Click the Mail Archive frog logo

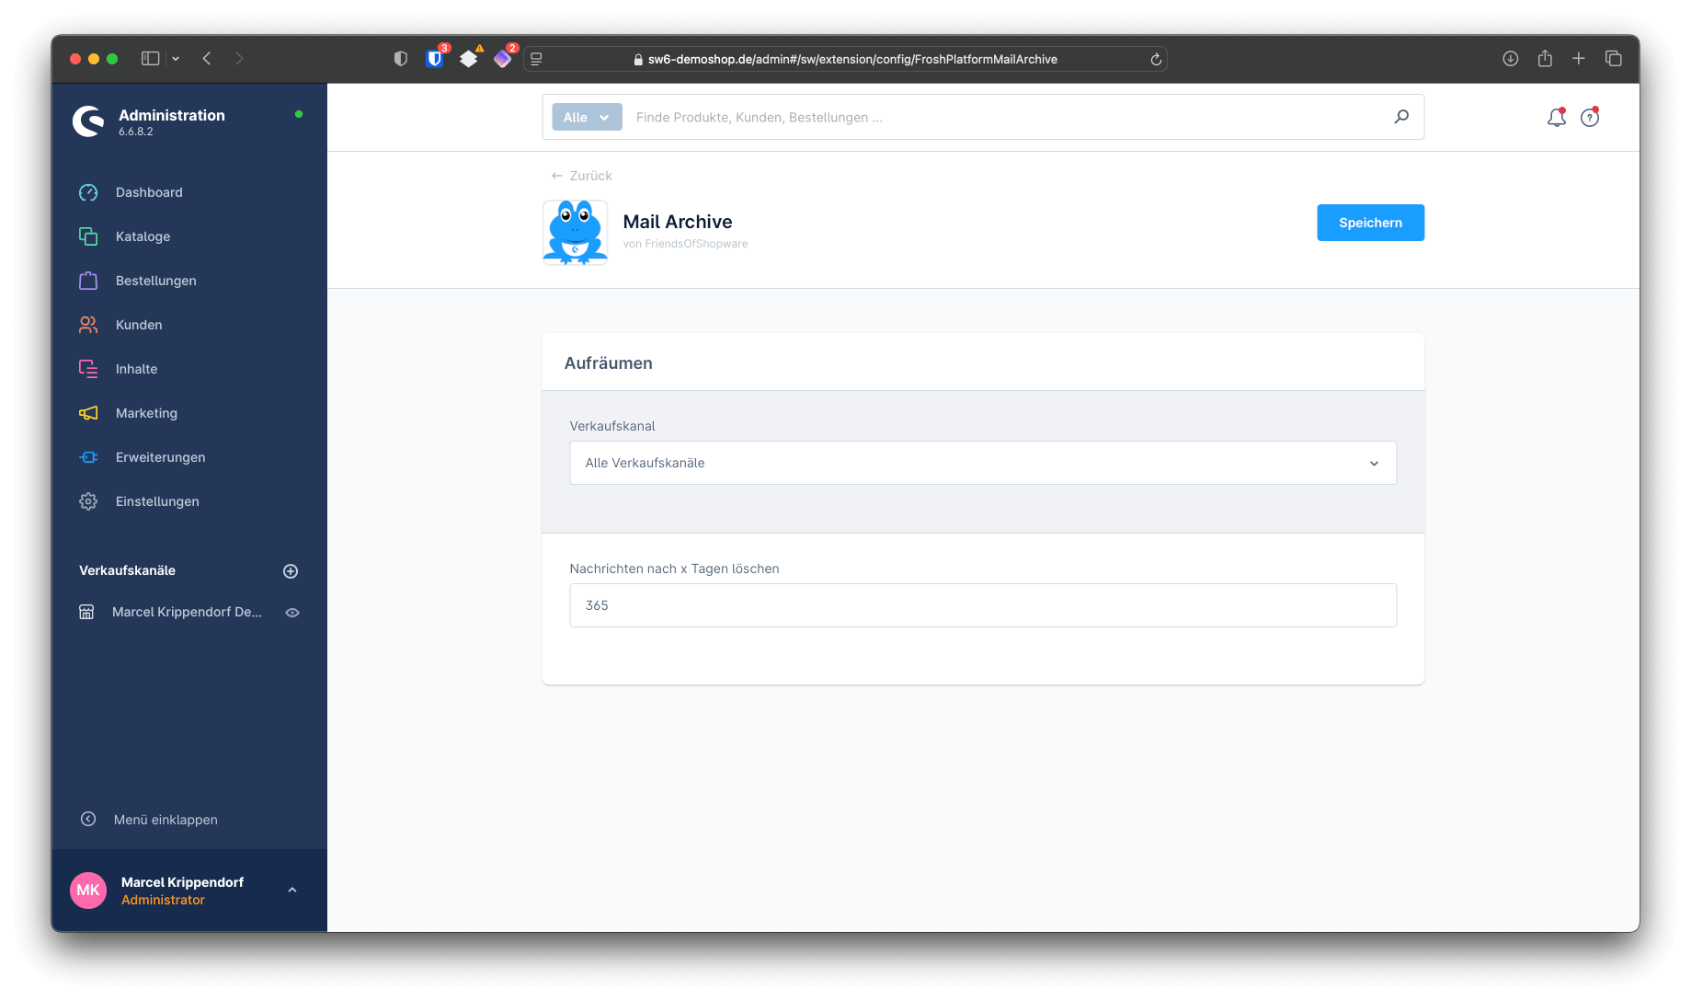click(x=574, y=232)
